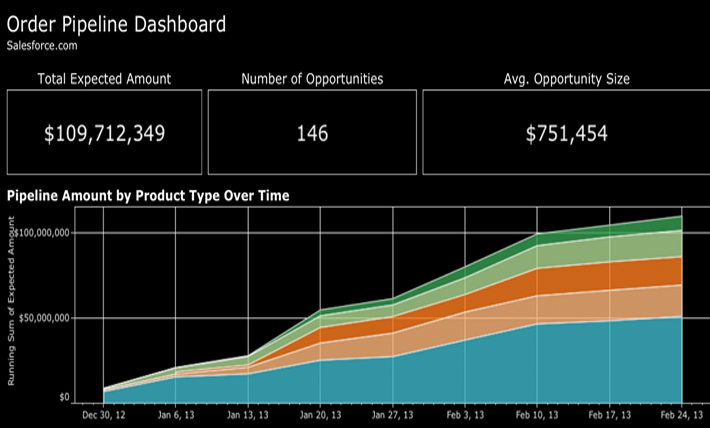
Task: Click the Total Expected Amount label
Action: click(104, 79)
